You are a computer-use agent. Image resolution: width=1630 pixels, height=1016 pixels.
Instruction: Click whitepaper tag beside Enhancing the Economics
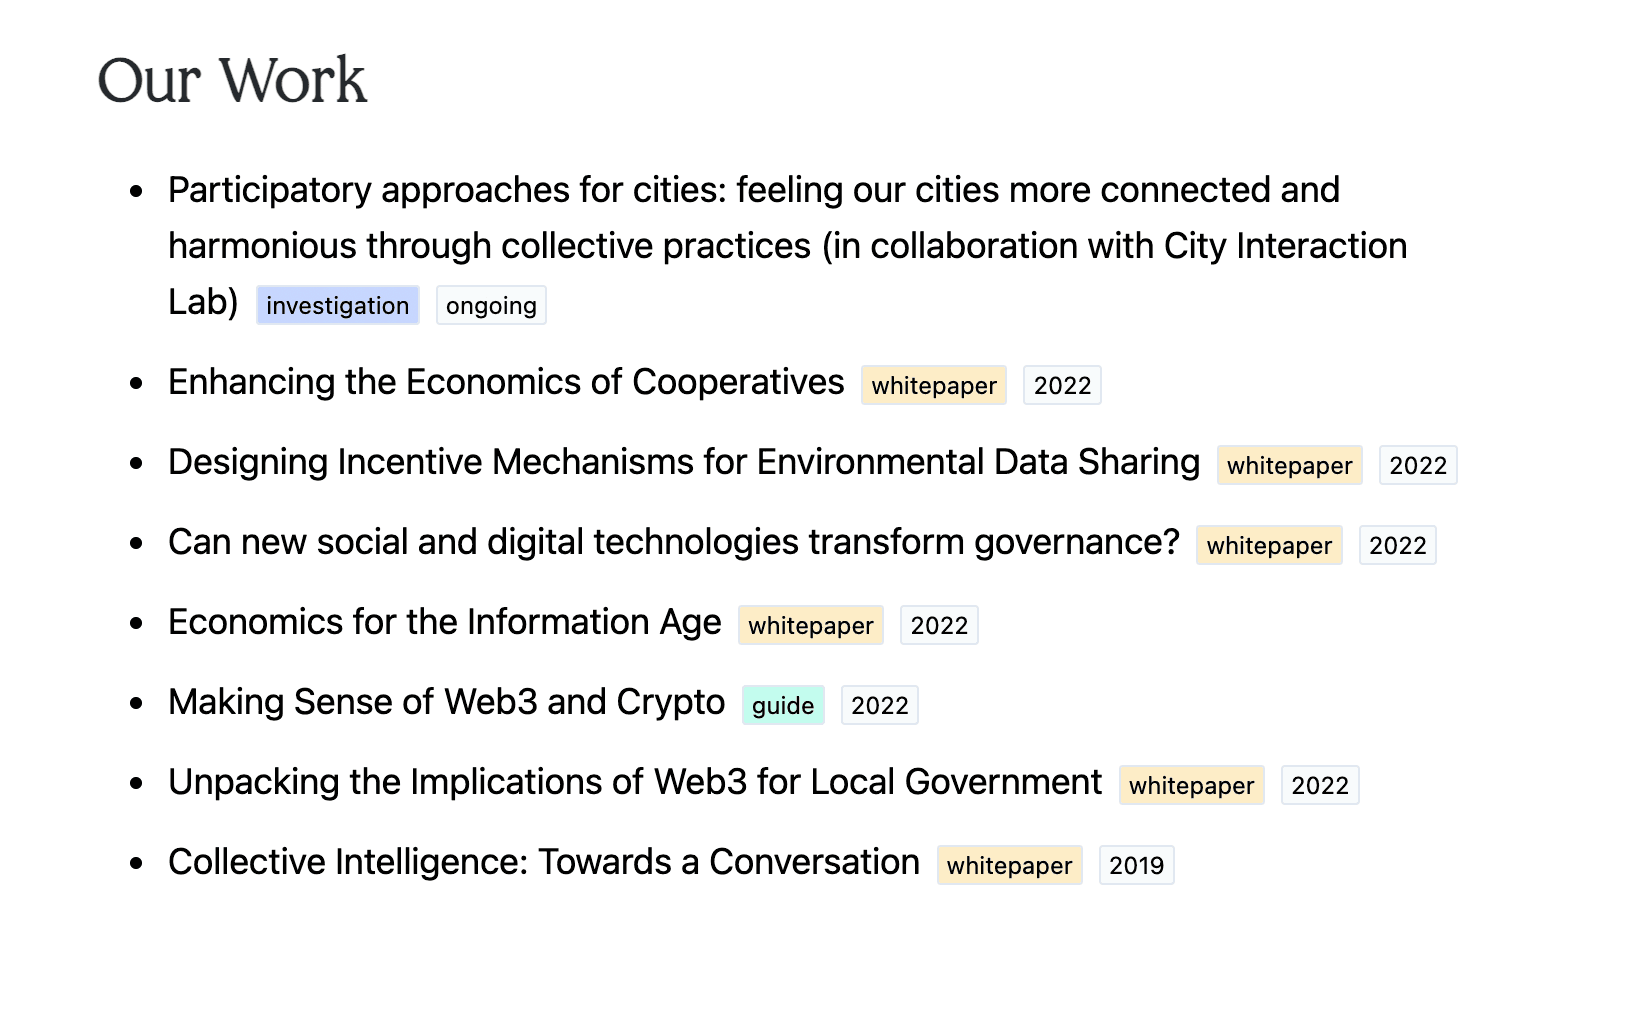tap(934, 386)
